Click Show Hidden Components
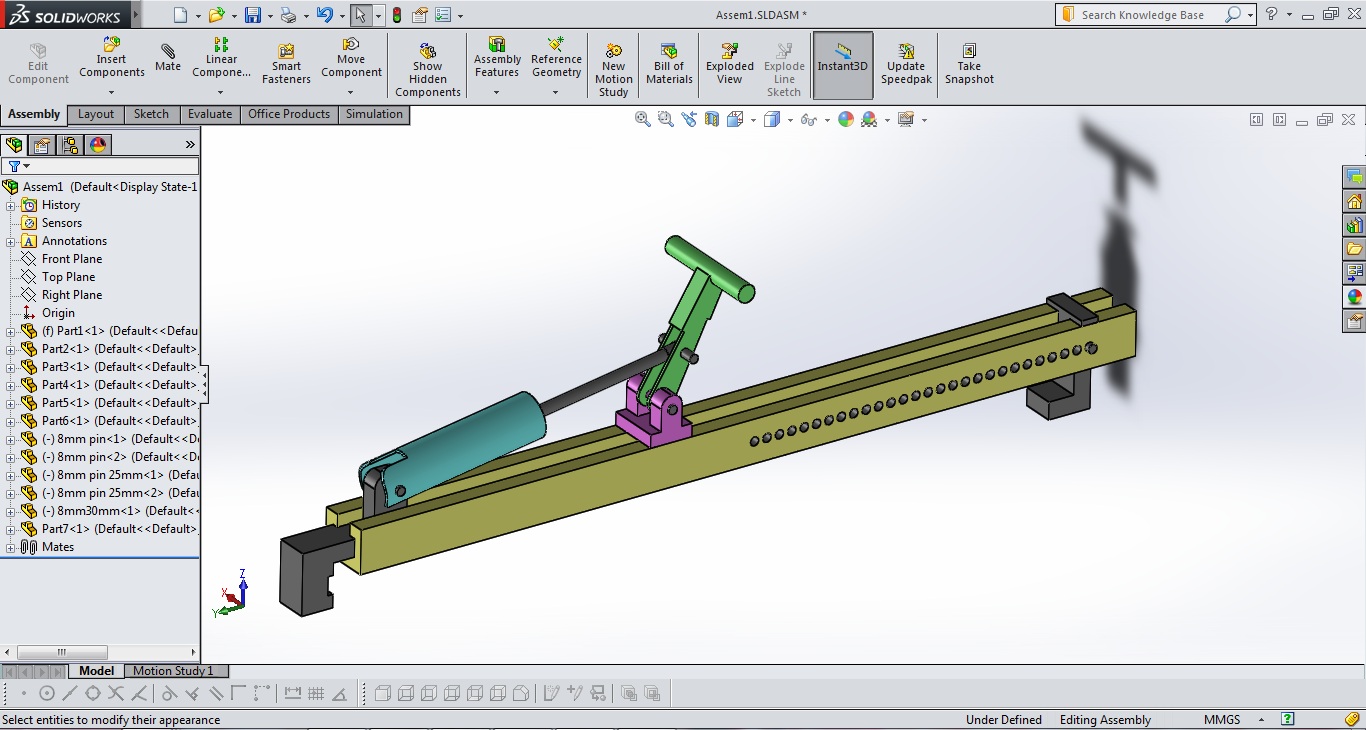 click(428, 70)
